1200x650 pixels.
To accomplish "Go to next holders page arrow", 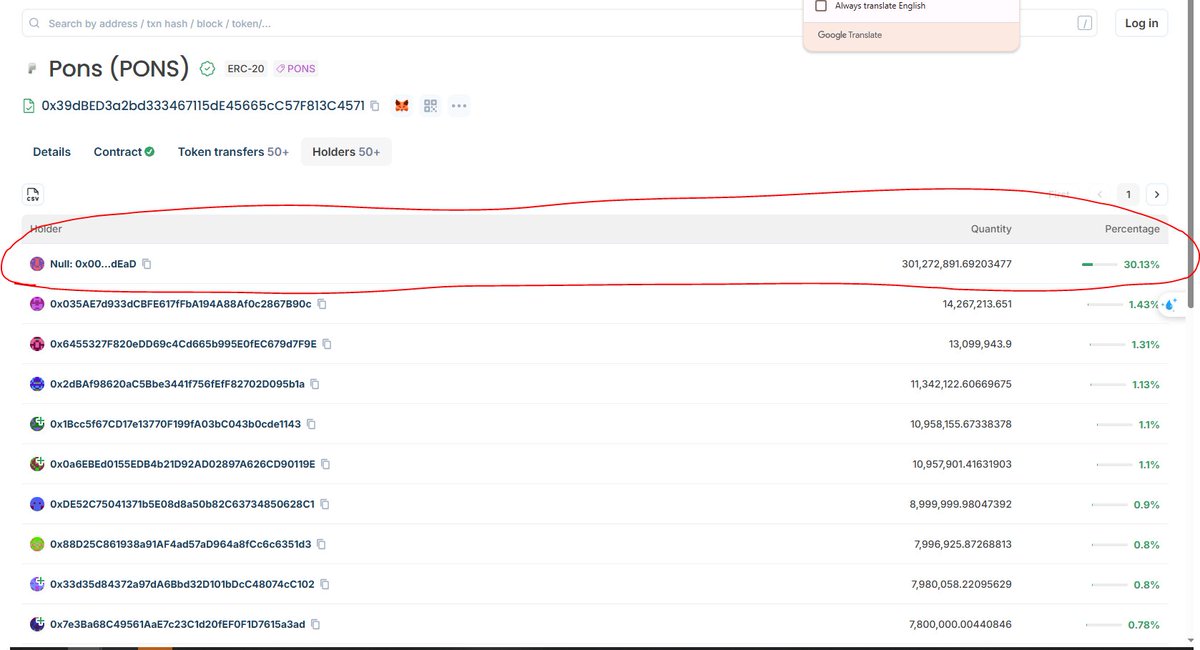I will [1157, 195].
